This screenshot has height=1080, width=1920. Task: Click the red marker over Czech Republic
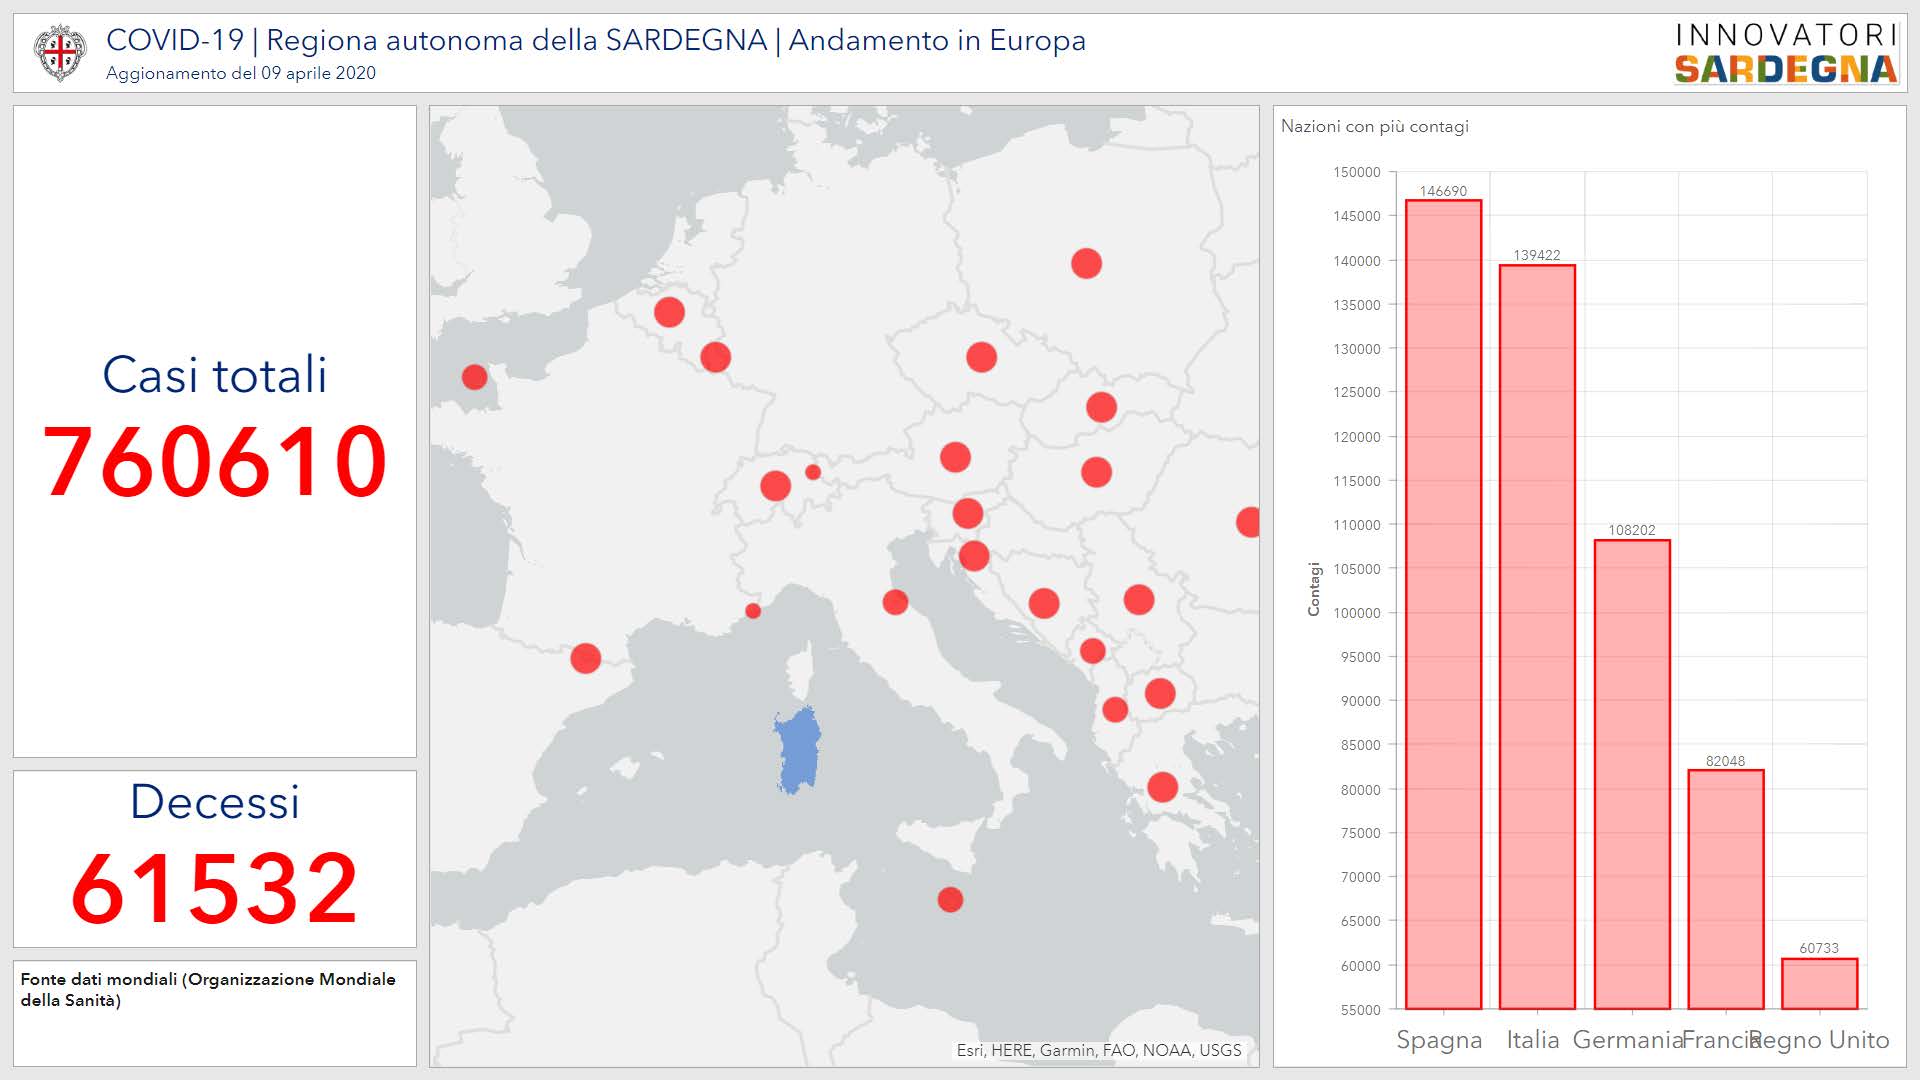981,357
